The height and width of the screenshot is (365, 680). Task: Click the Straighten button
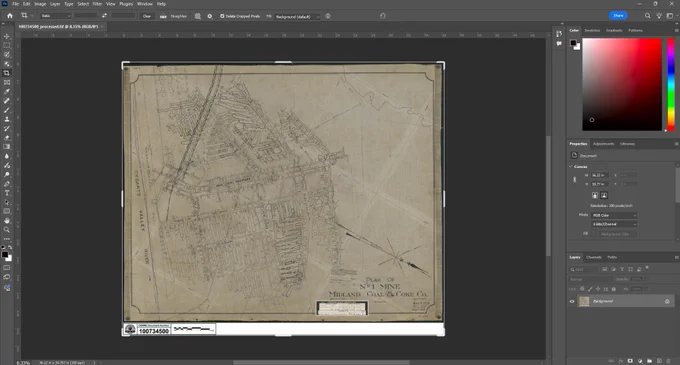click(174, 16)
